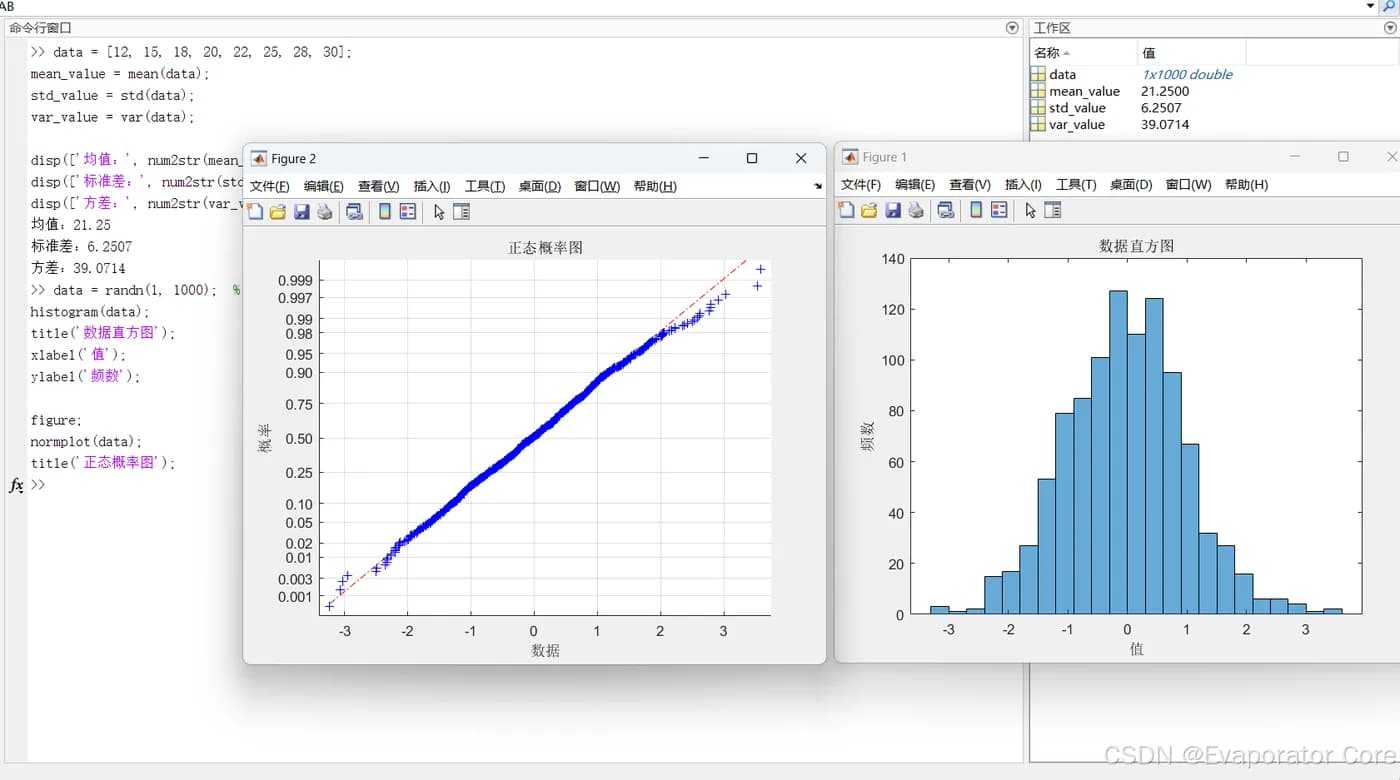Click value 39.0714 in workspace

point(1165,125)
